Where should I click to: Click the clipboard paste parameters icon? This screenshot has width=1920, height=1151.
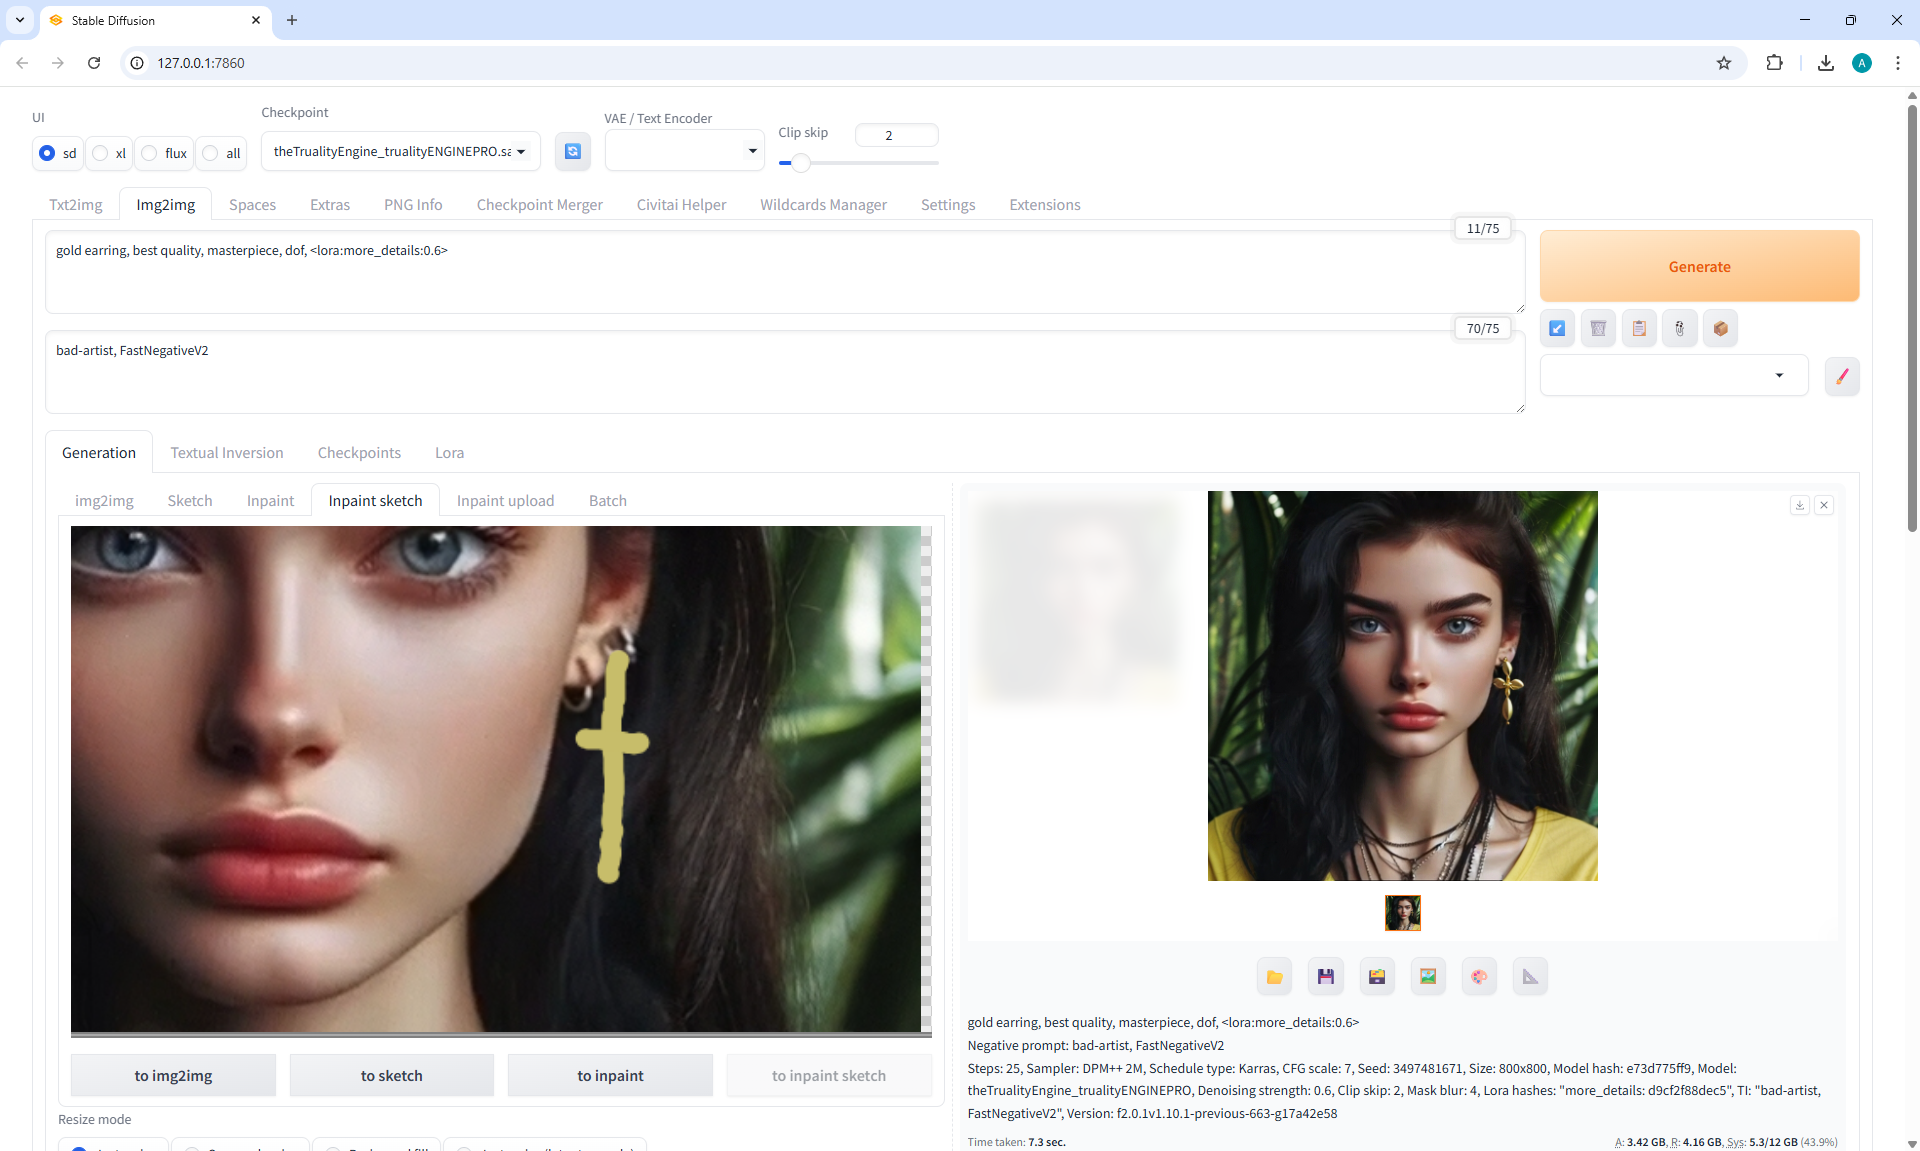tap(1639, 328)
